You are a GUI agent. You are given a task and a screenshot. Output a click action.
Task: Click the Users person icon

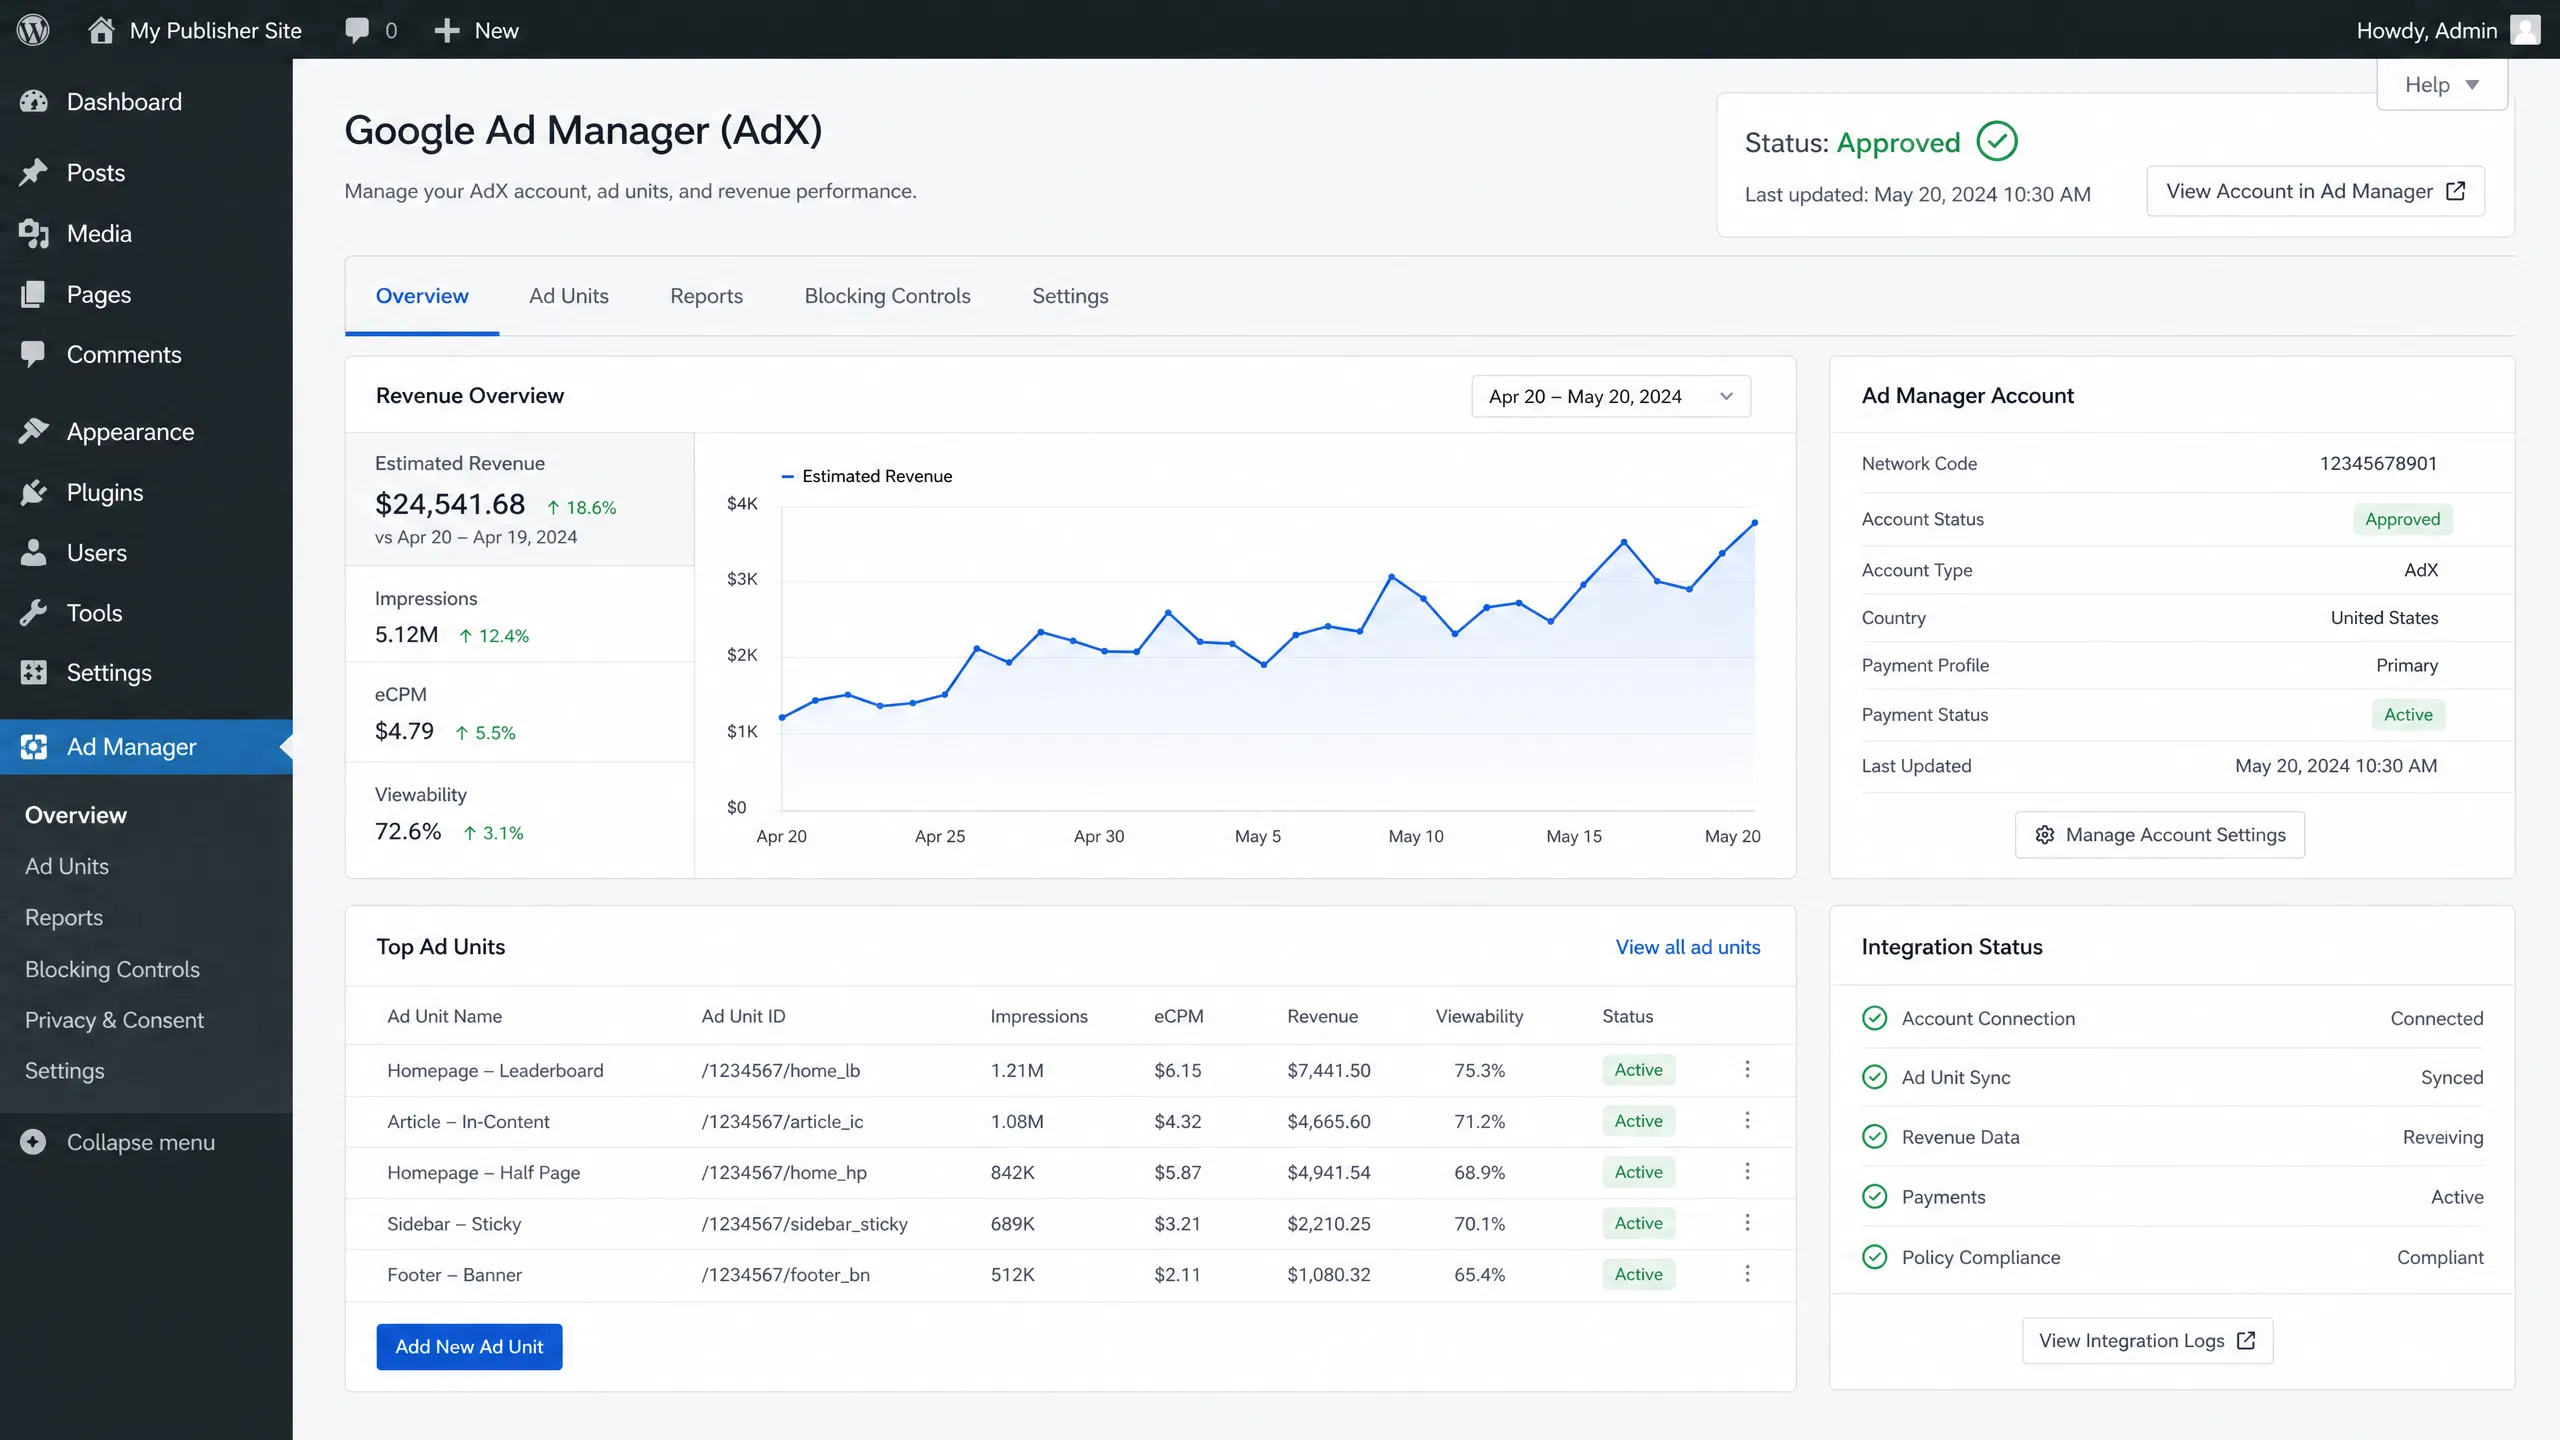(x=34, y=552)
